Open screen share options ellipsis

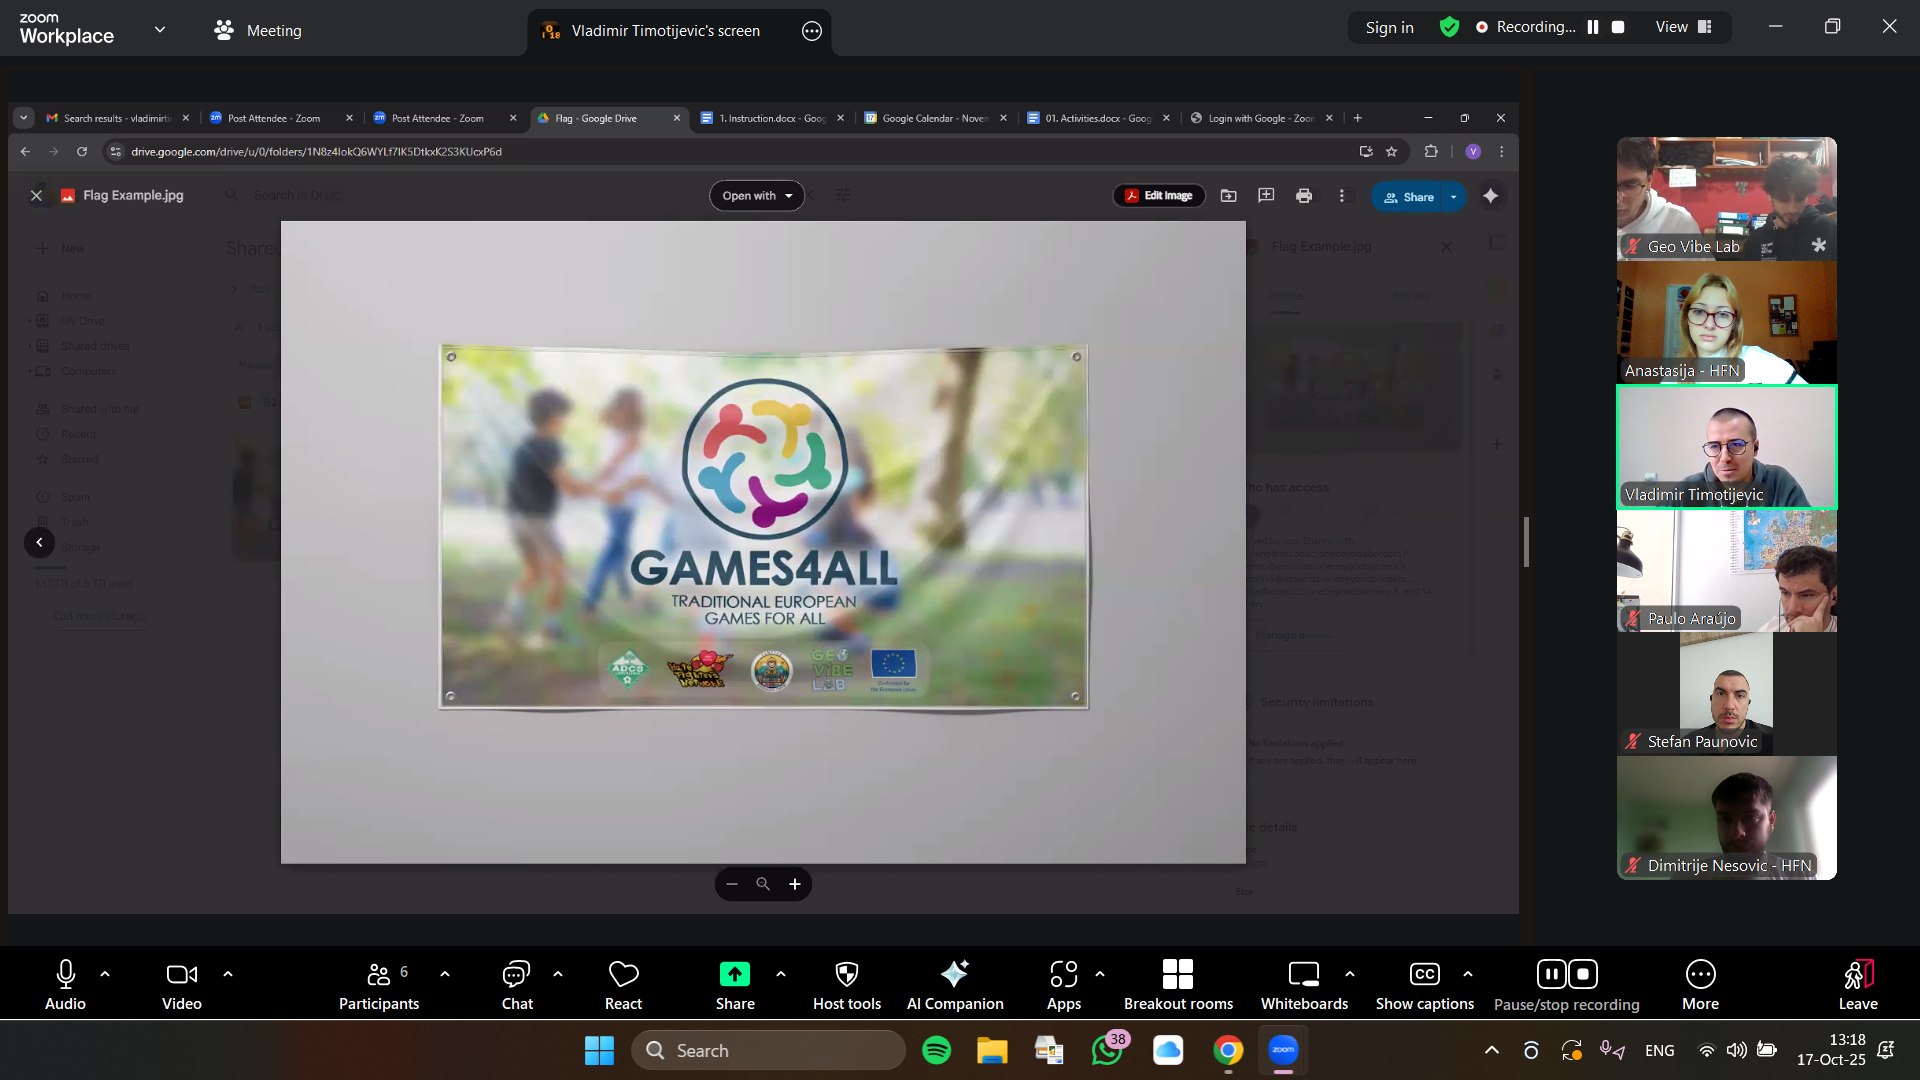812,31
